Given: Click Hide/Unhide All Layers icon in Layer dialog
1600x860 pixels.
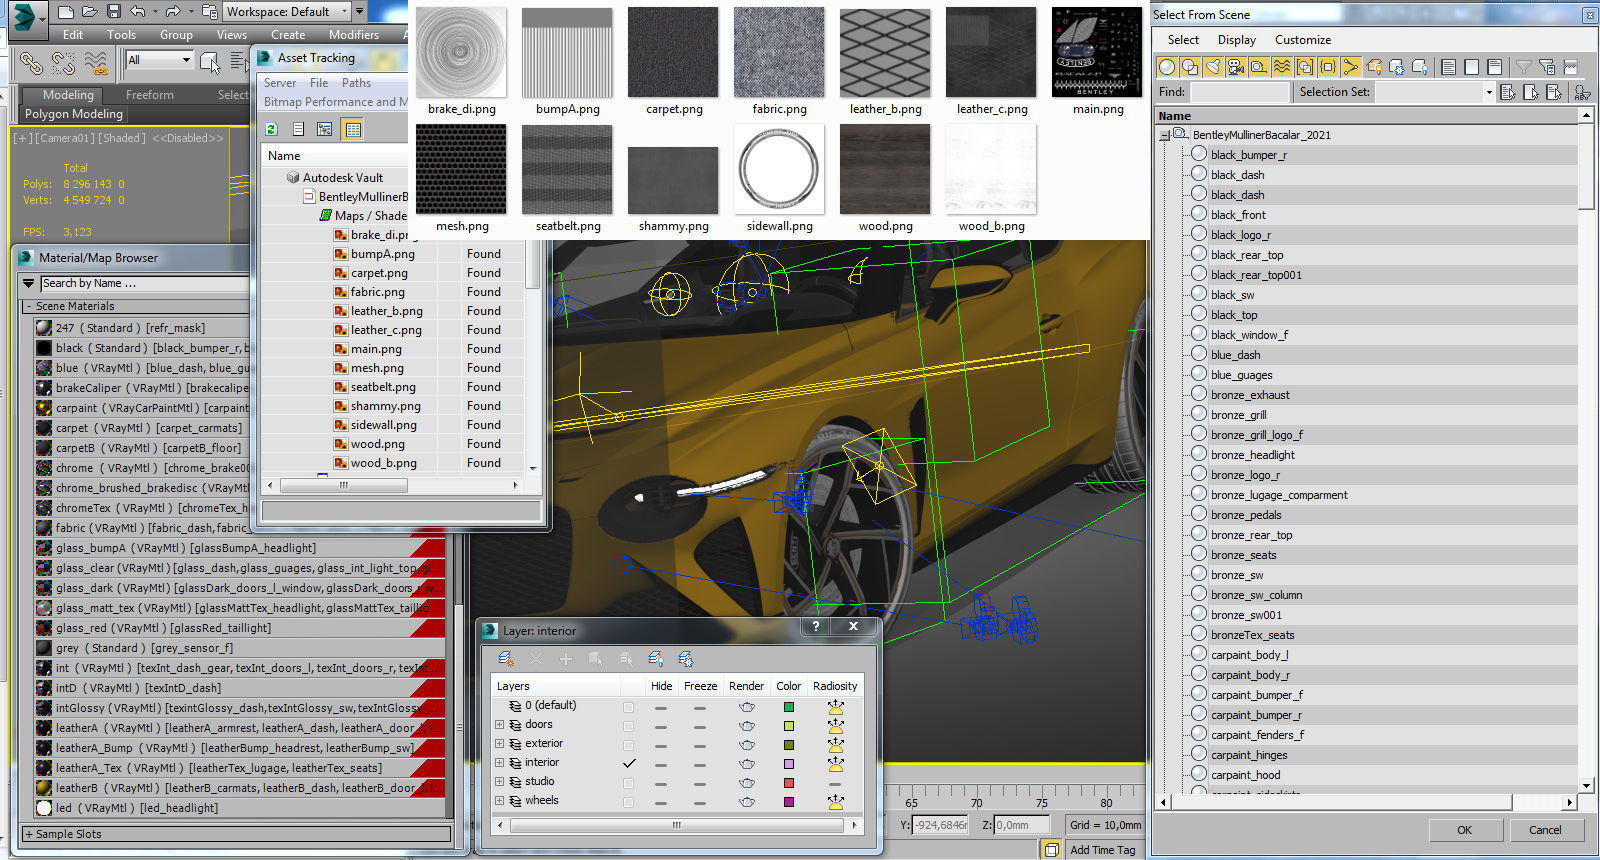Looking at the screenshot, I should 656,659.
